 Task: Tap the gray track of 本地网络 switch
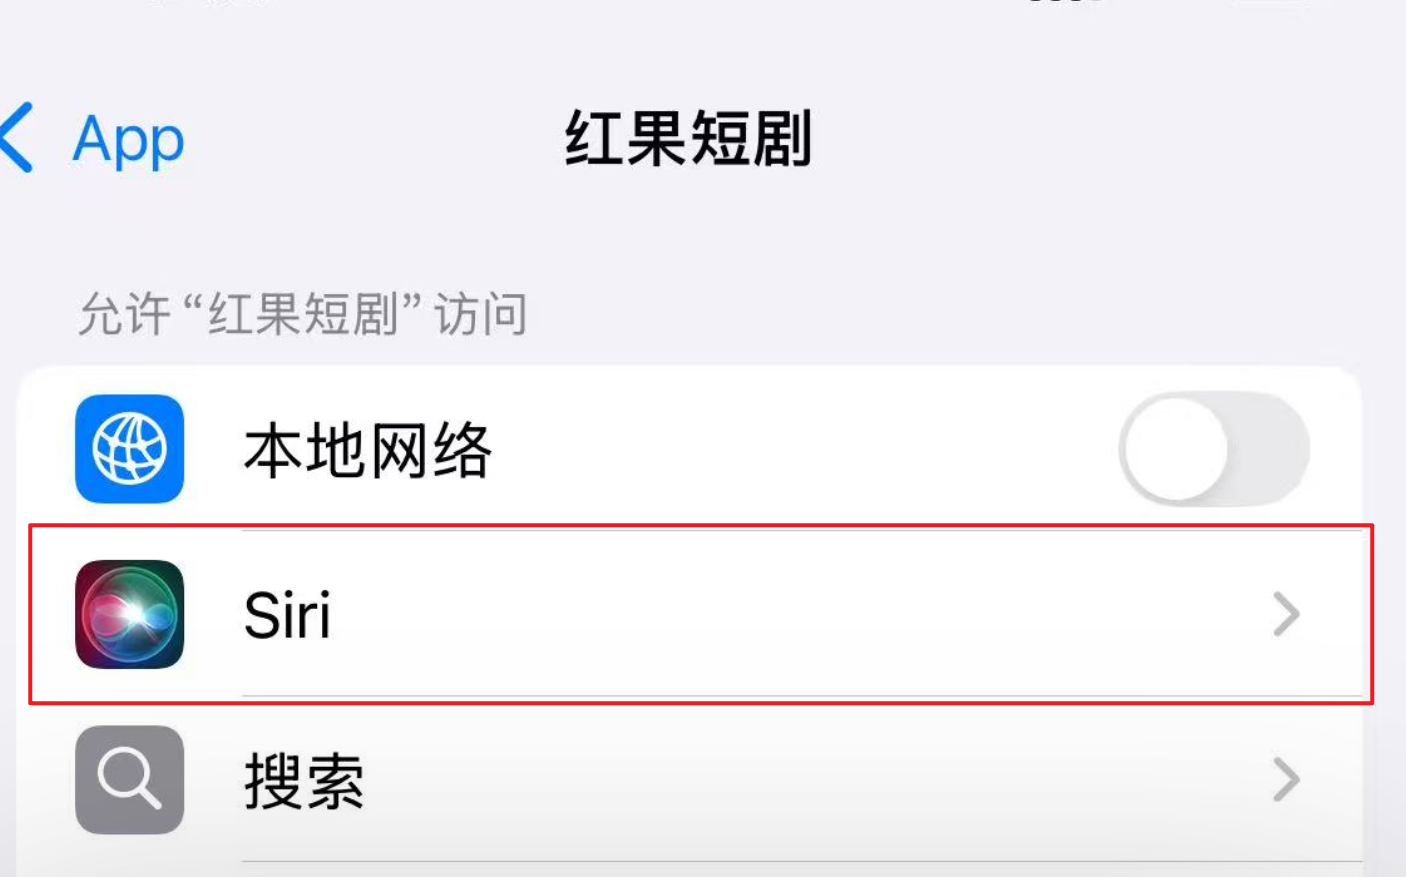tap(1270, 449)
